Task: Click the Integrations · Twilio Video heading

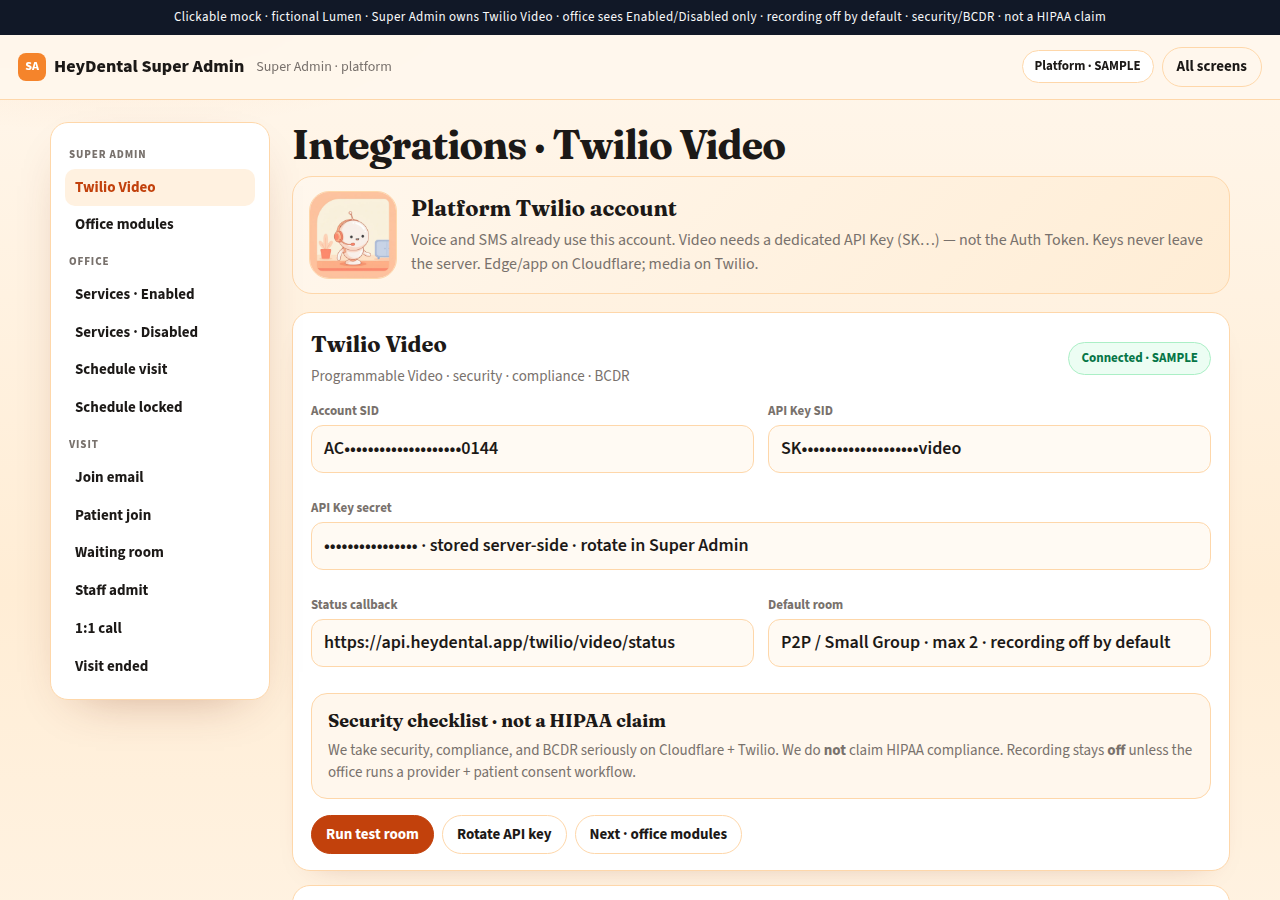Action: tap(539, 145)
